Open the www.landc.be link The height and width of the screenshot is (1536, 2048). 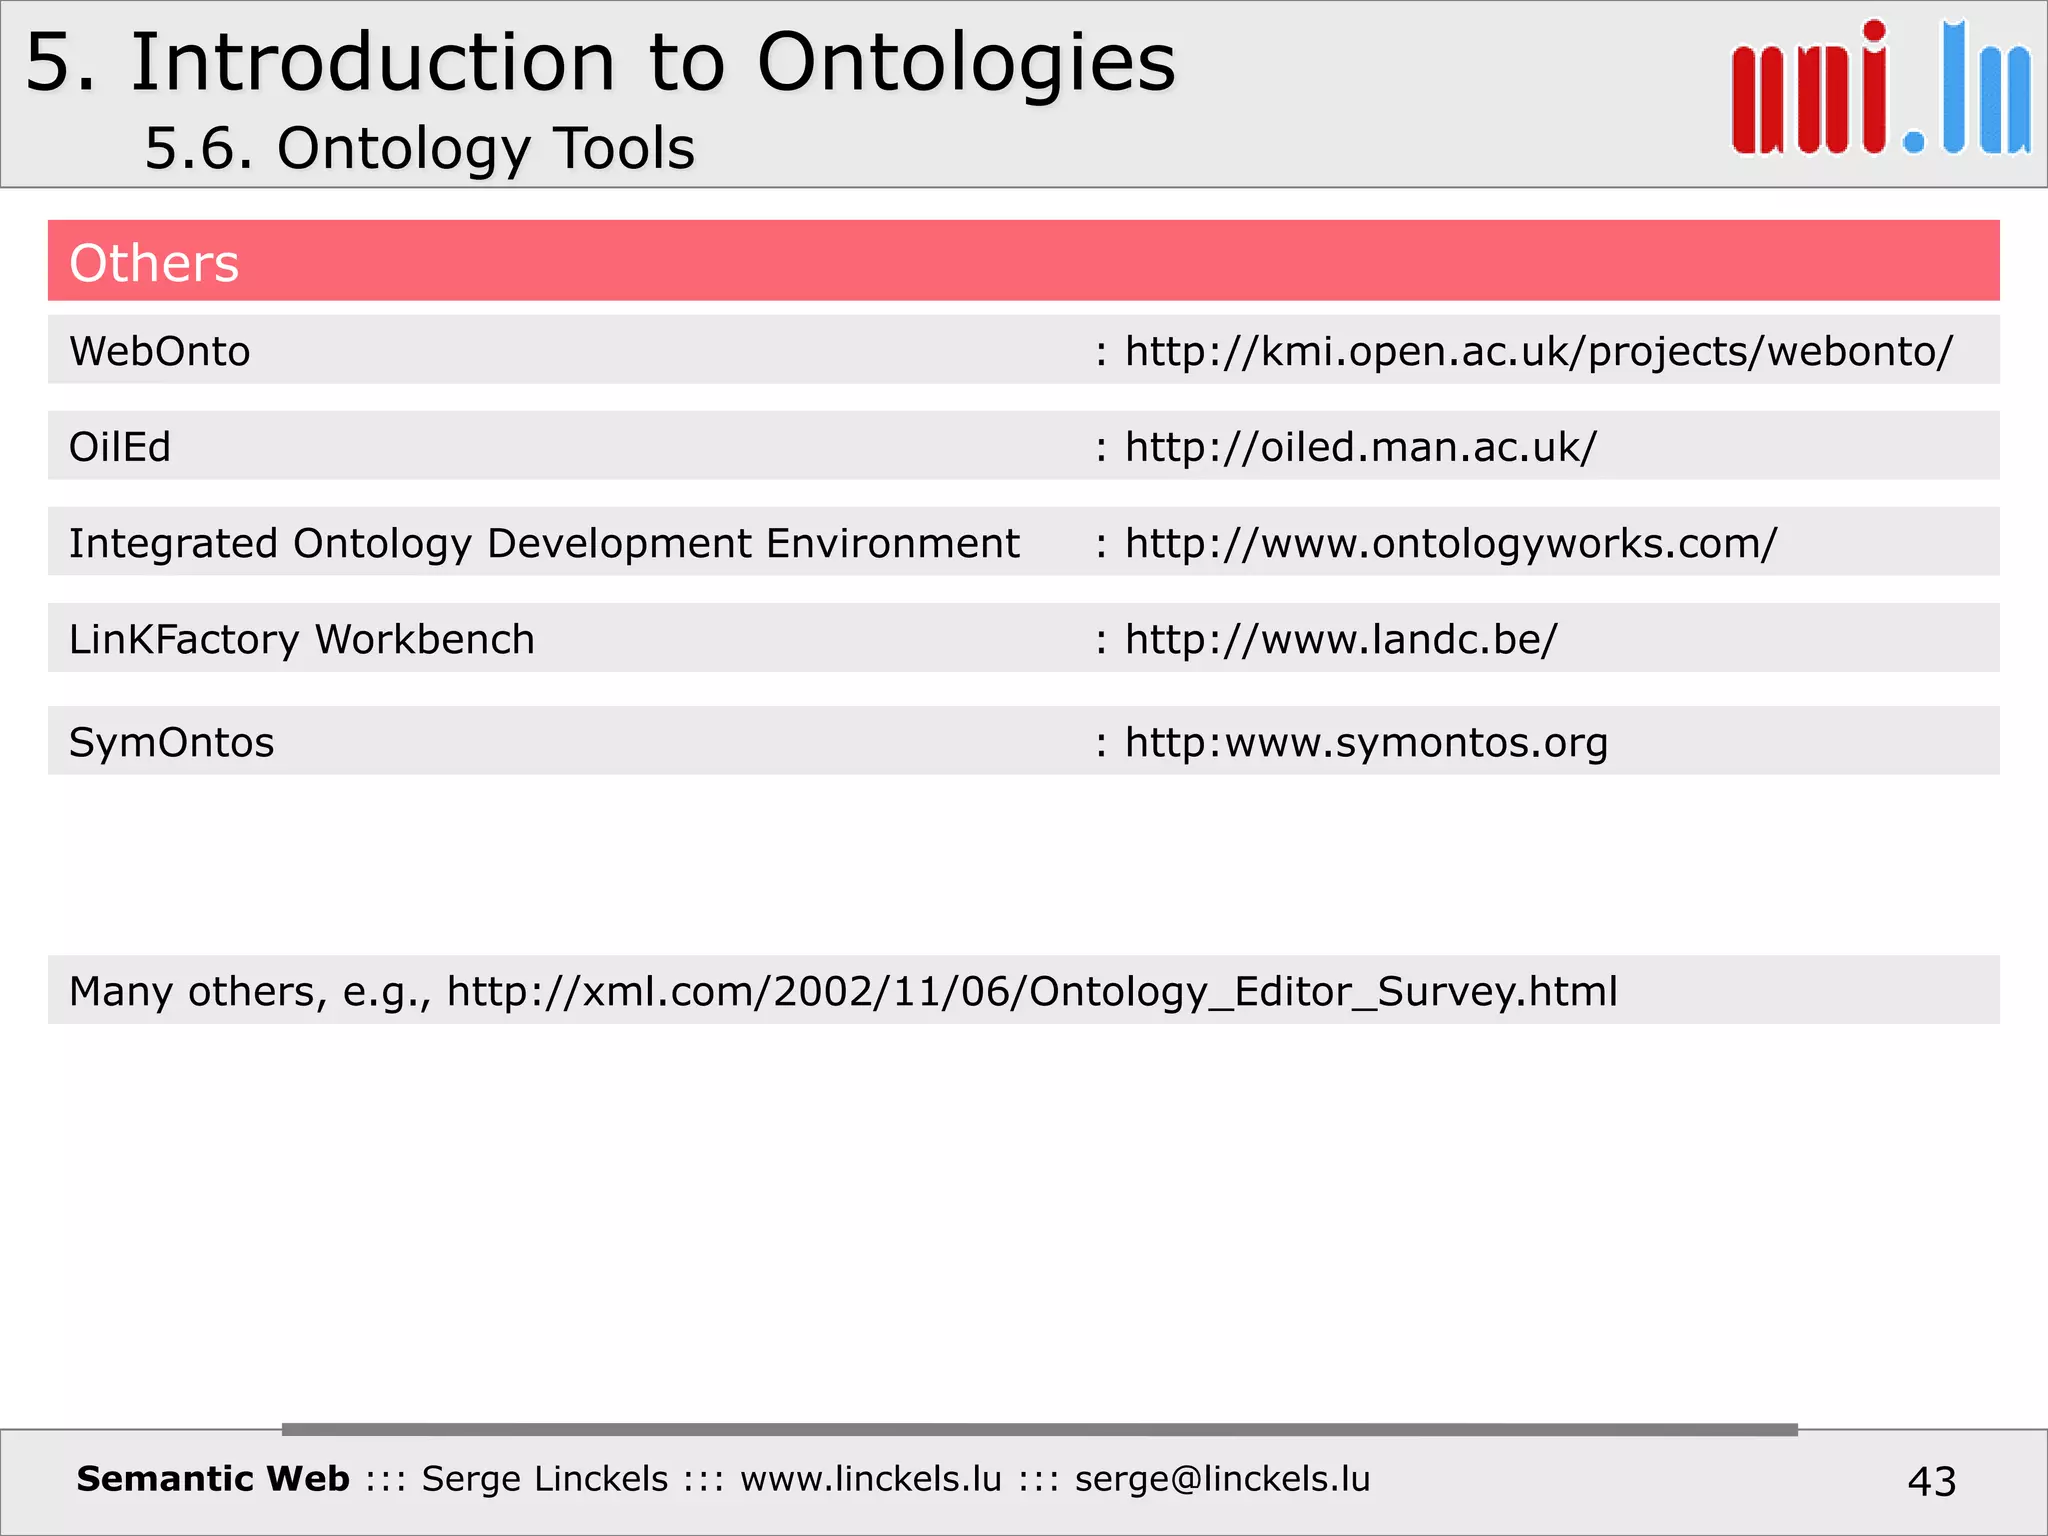pos(1341,639)
